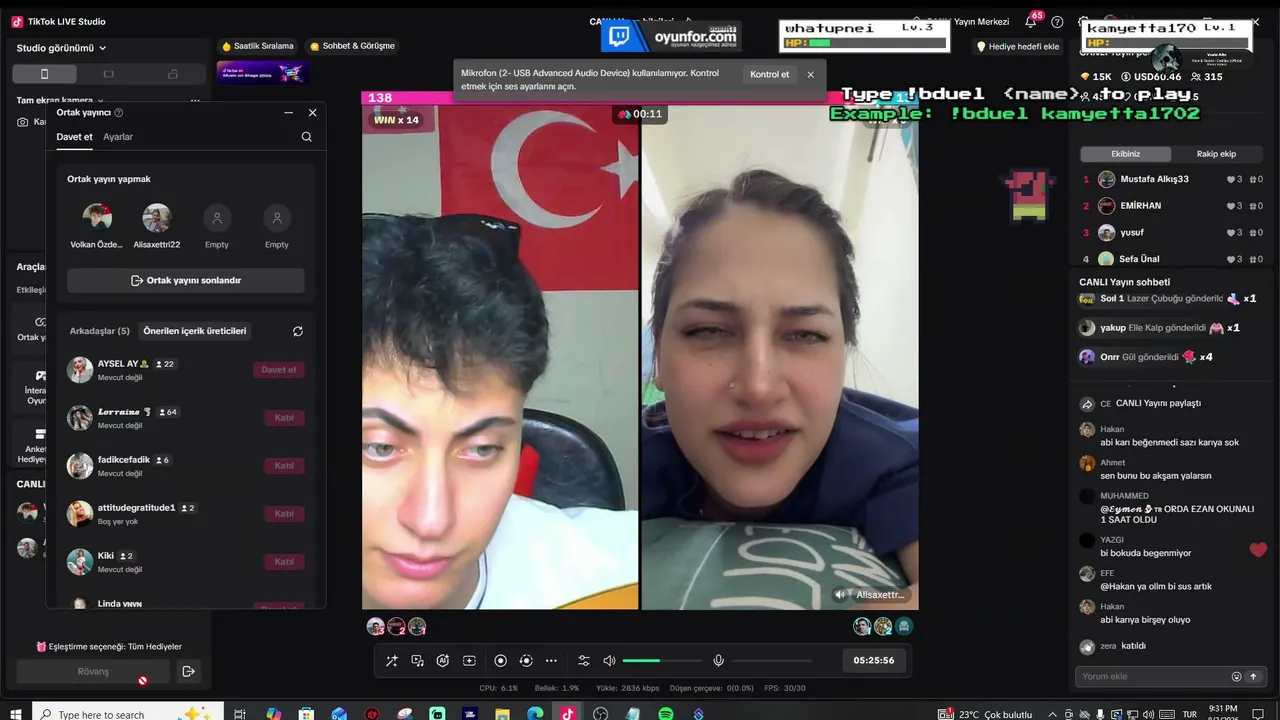Open the three-dot menu beside Tam ekran kamera
Image resolution: width=1280 pixels, height=720 pixels.
pyautogui.click(x=195, y=101)
